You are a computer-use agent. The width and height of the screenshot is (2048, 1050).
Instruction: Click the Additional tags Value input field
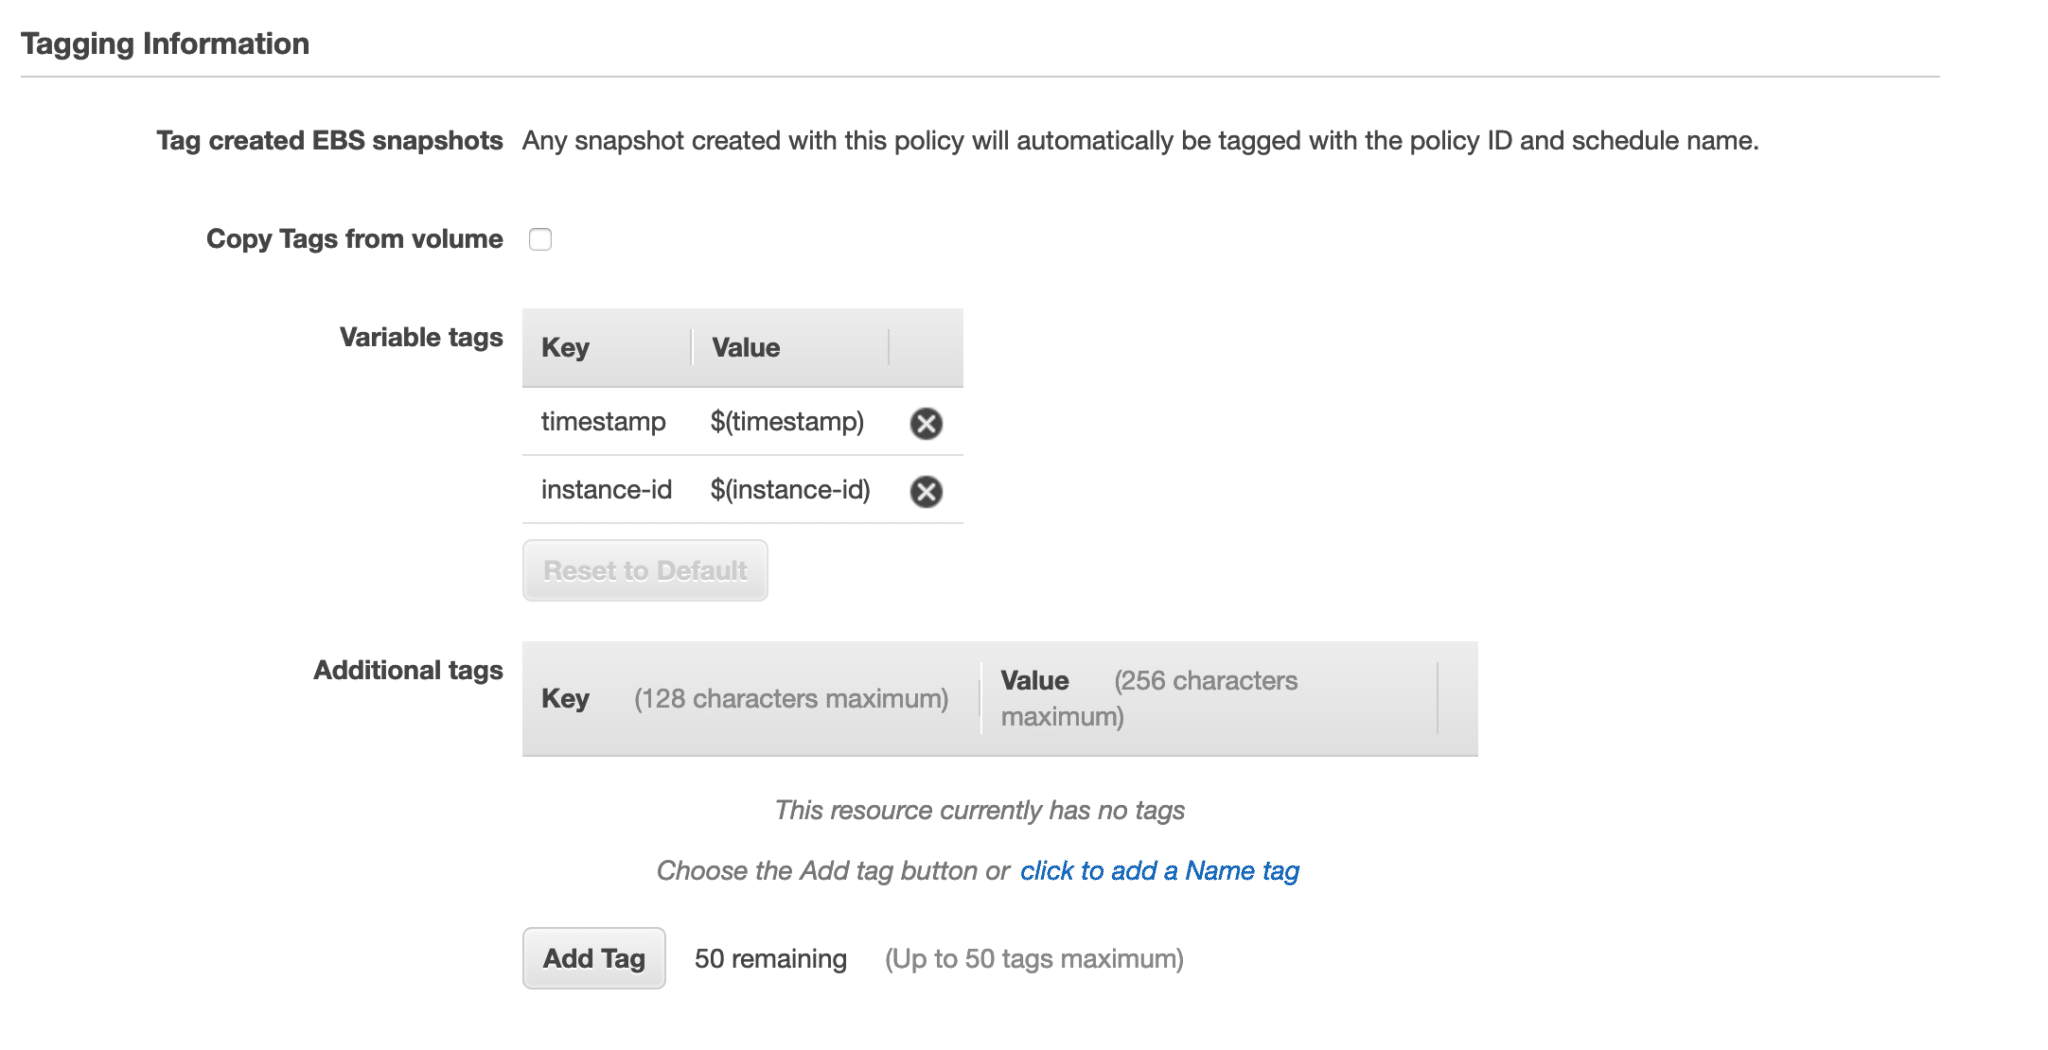[1200, 698]
